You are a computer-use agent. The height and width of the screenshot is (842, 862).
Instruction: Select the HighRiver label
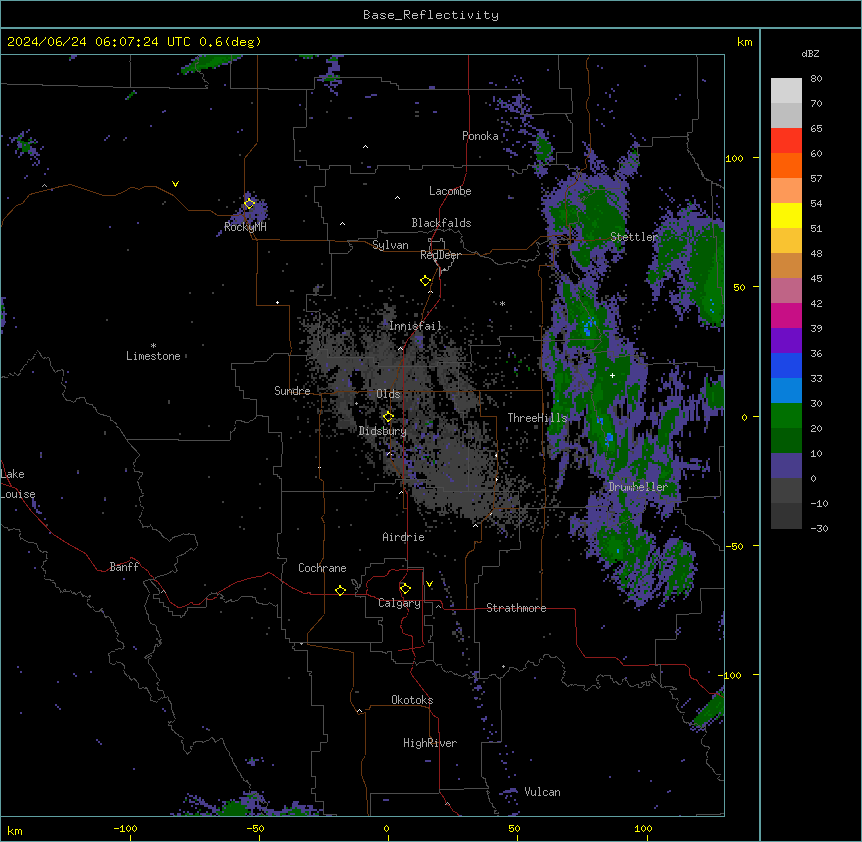[430, 743]
